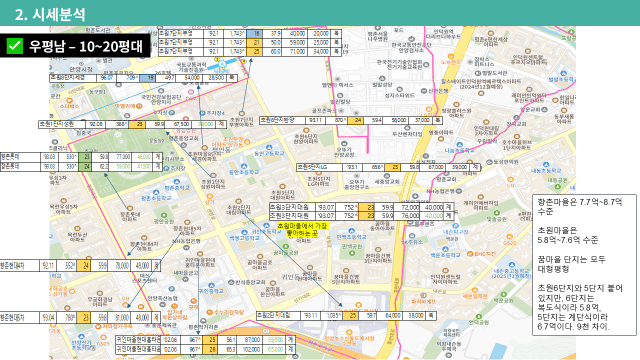This screenshot has height=360, width=640.
Task: Click the 평촌중학교 school marker icon
Action: (176, 182)
